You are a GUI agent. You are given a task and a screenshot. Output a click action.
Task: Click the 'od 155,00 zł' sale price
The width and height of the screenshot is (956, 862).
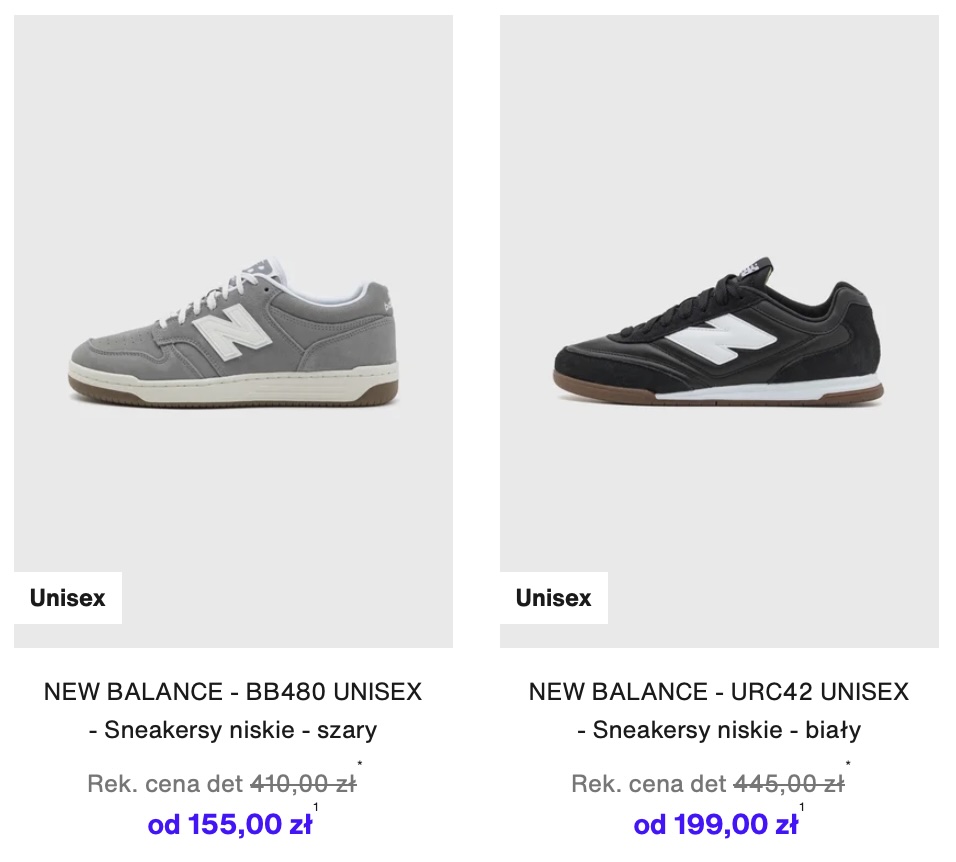(229, 824)
